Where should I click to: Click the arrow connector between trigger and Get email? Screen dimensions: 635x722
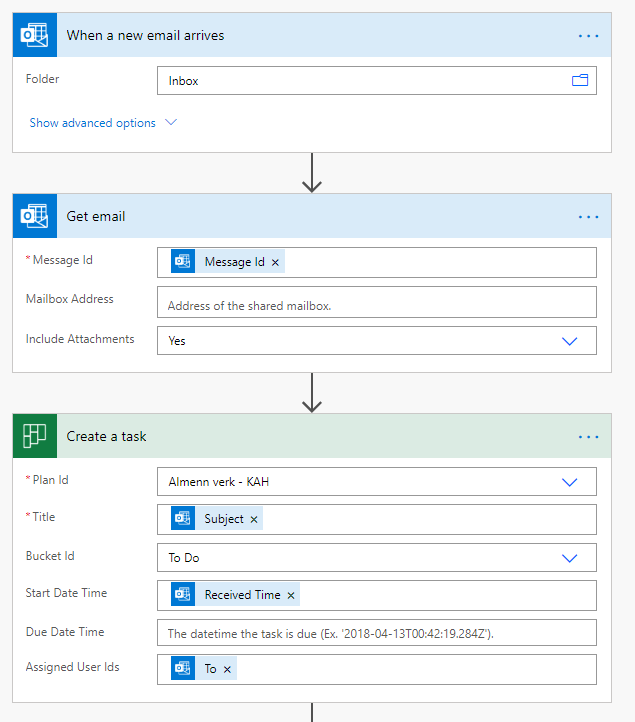pos(312,172)
